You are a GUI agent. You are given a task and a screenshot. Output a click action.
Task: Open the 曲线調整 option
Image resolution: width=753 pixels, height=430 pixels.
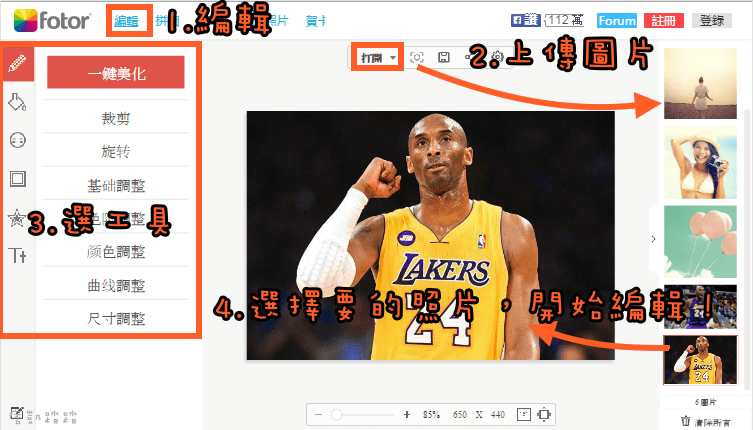click(116, 285)
